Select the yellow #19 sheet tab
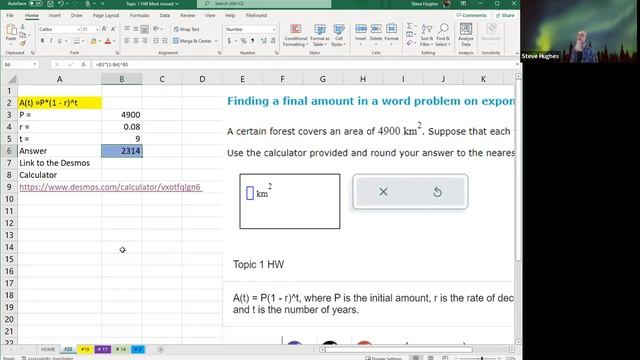640x360 pixels. coord(85,349)
